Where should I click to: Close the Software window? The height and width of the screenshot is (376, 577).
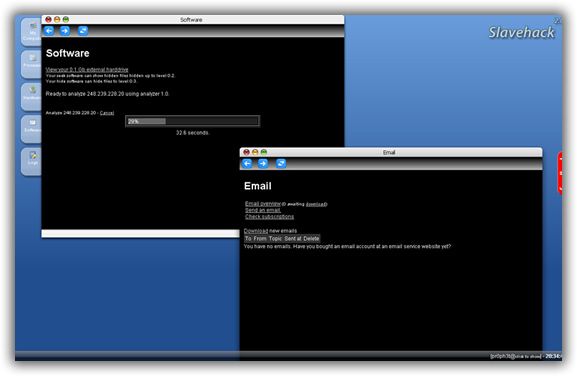point(49,19)
